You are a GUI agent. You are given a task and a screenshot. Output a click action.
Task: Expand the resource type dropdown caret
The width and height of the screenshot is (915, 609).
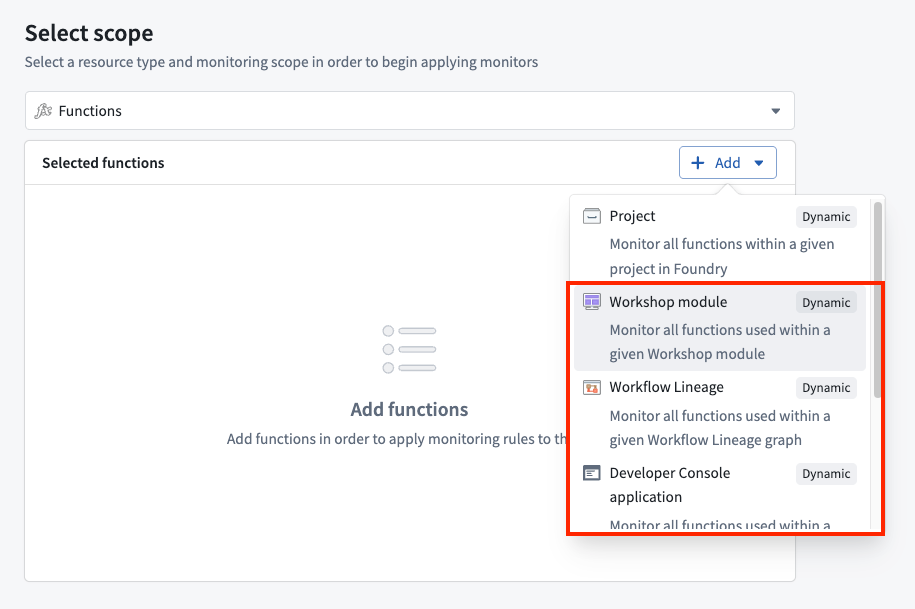tap(775, 111)
